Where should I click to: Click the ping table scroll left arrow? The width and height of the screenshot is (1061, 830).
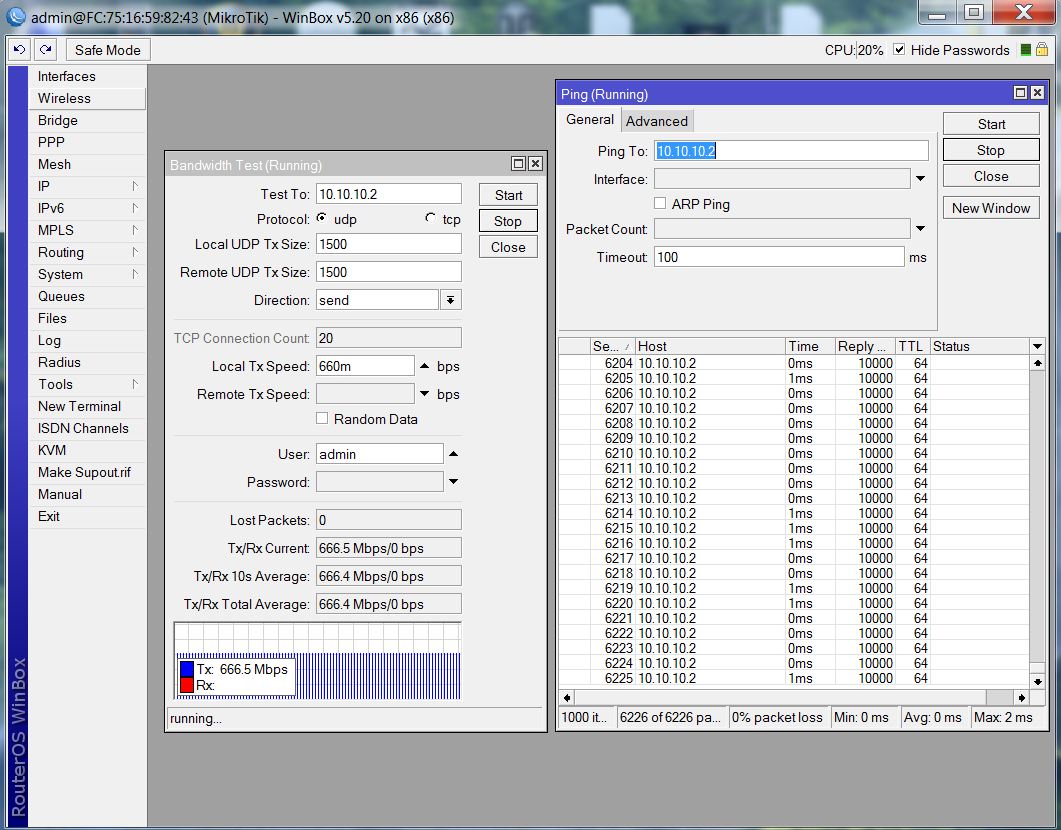(x=567, y=697)
